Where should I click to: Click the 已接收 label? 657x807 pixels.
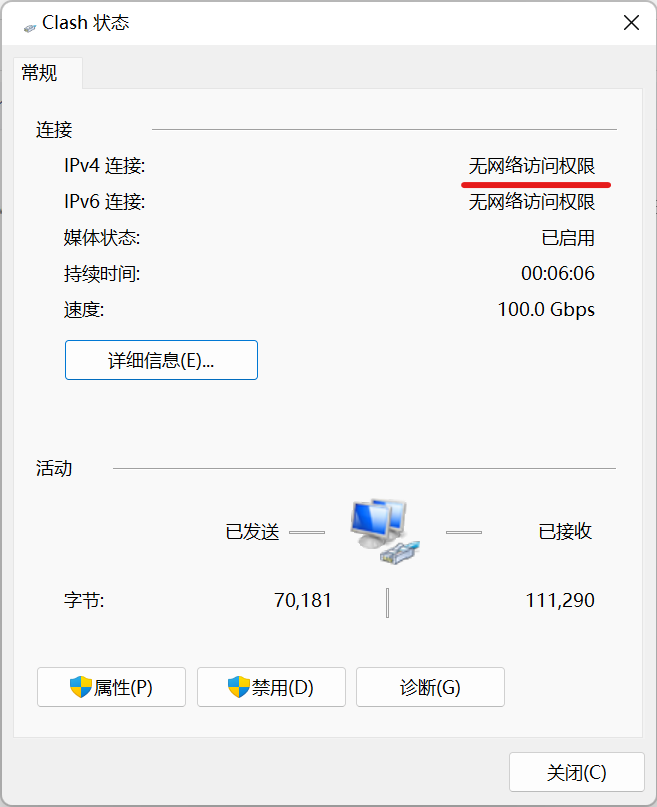pos(565,532)
